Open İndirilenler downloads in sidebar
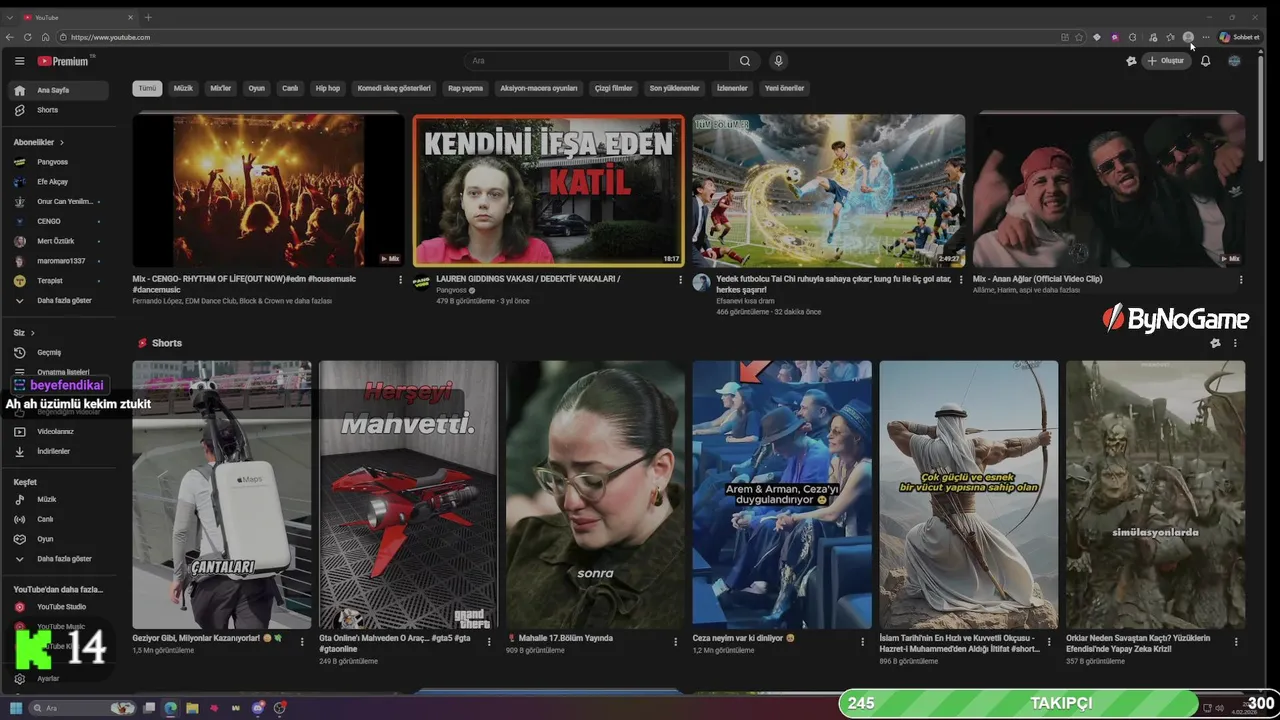The width and height of the screenshot is (1280, 720). click(60, 451)
